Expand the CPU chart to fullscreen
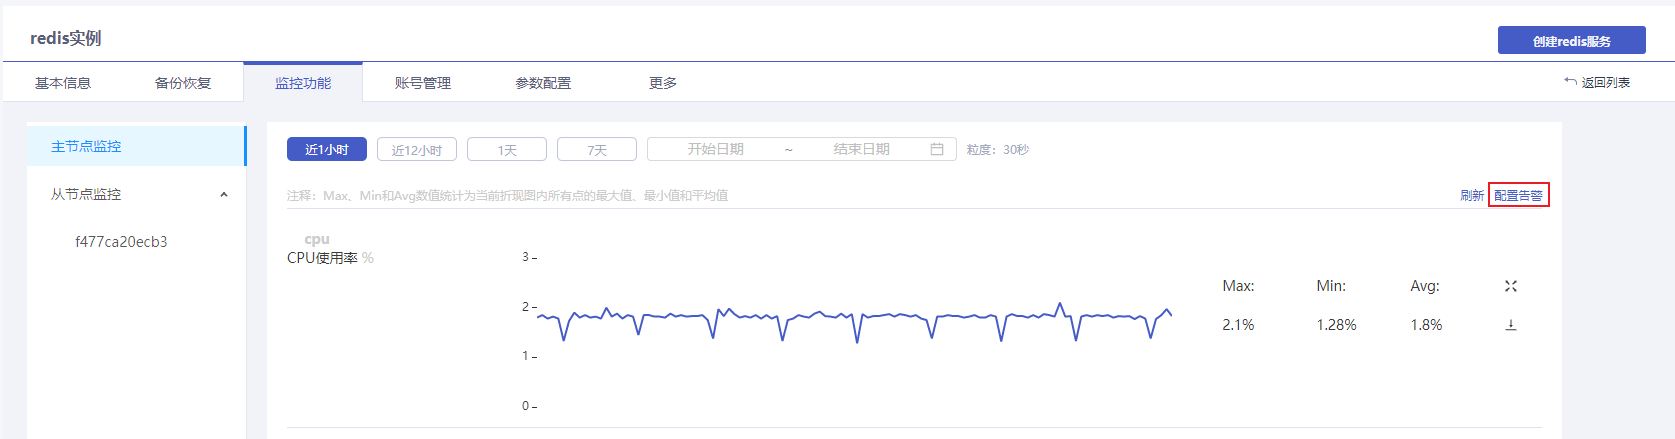The image size is (1675, 439). tap(1511, 286)
